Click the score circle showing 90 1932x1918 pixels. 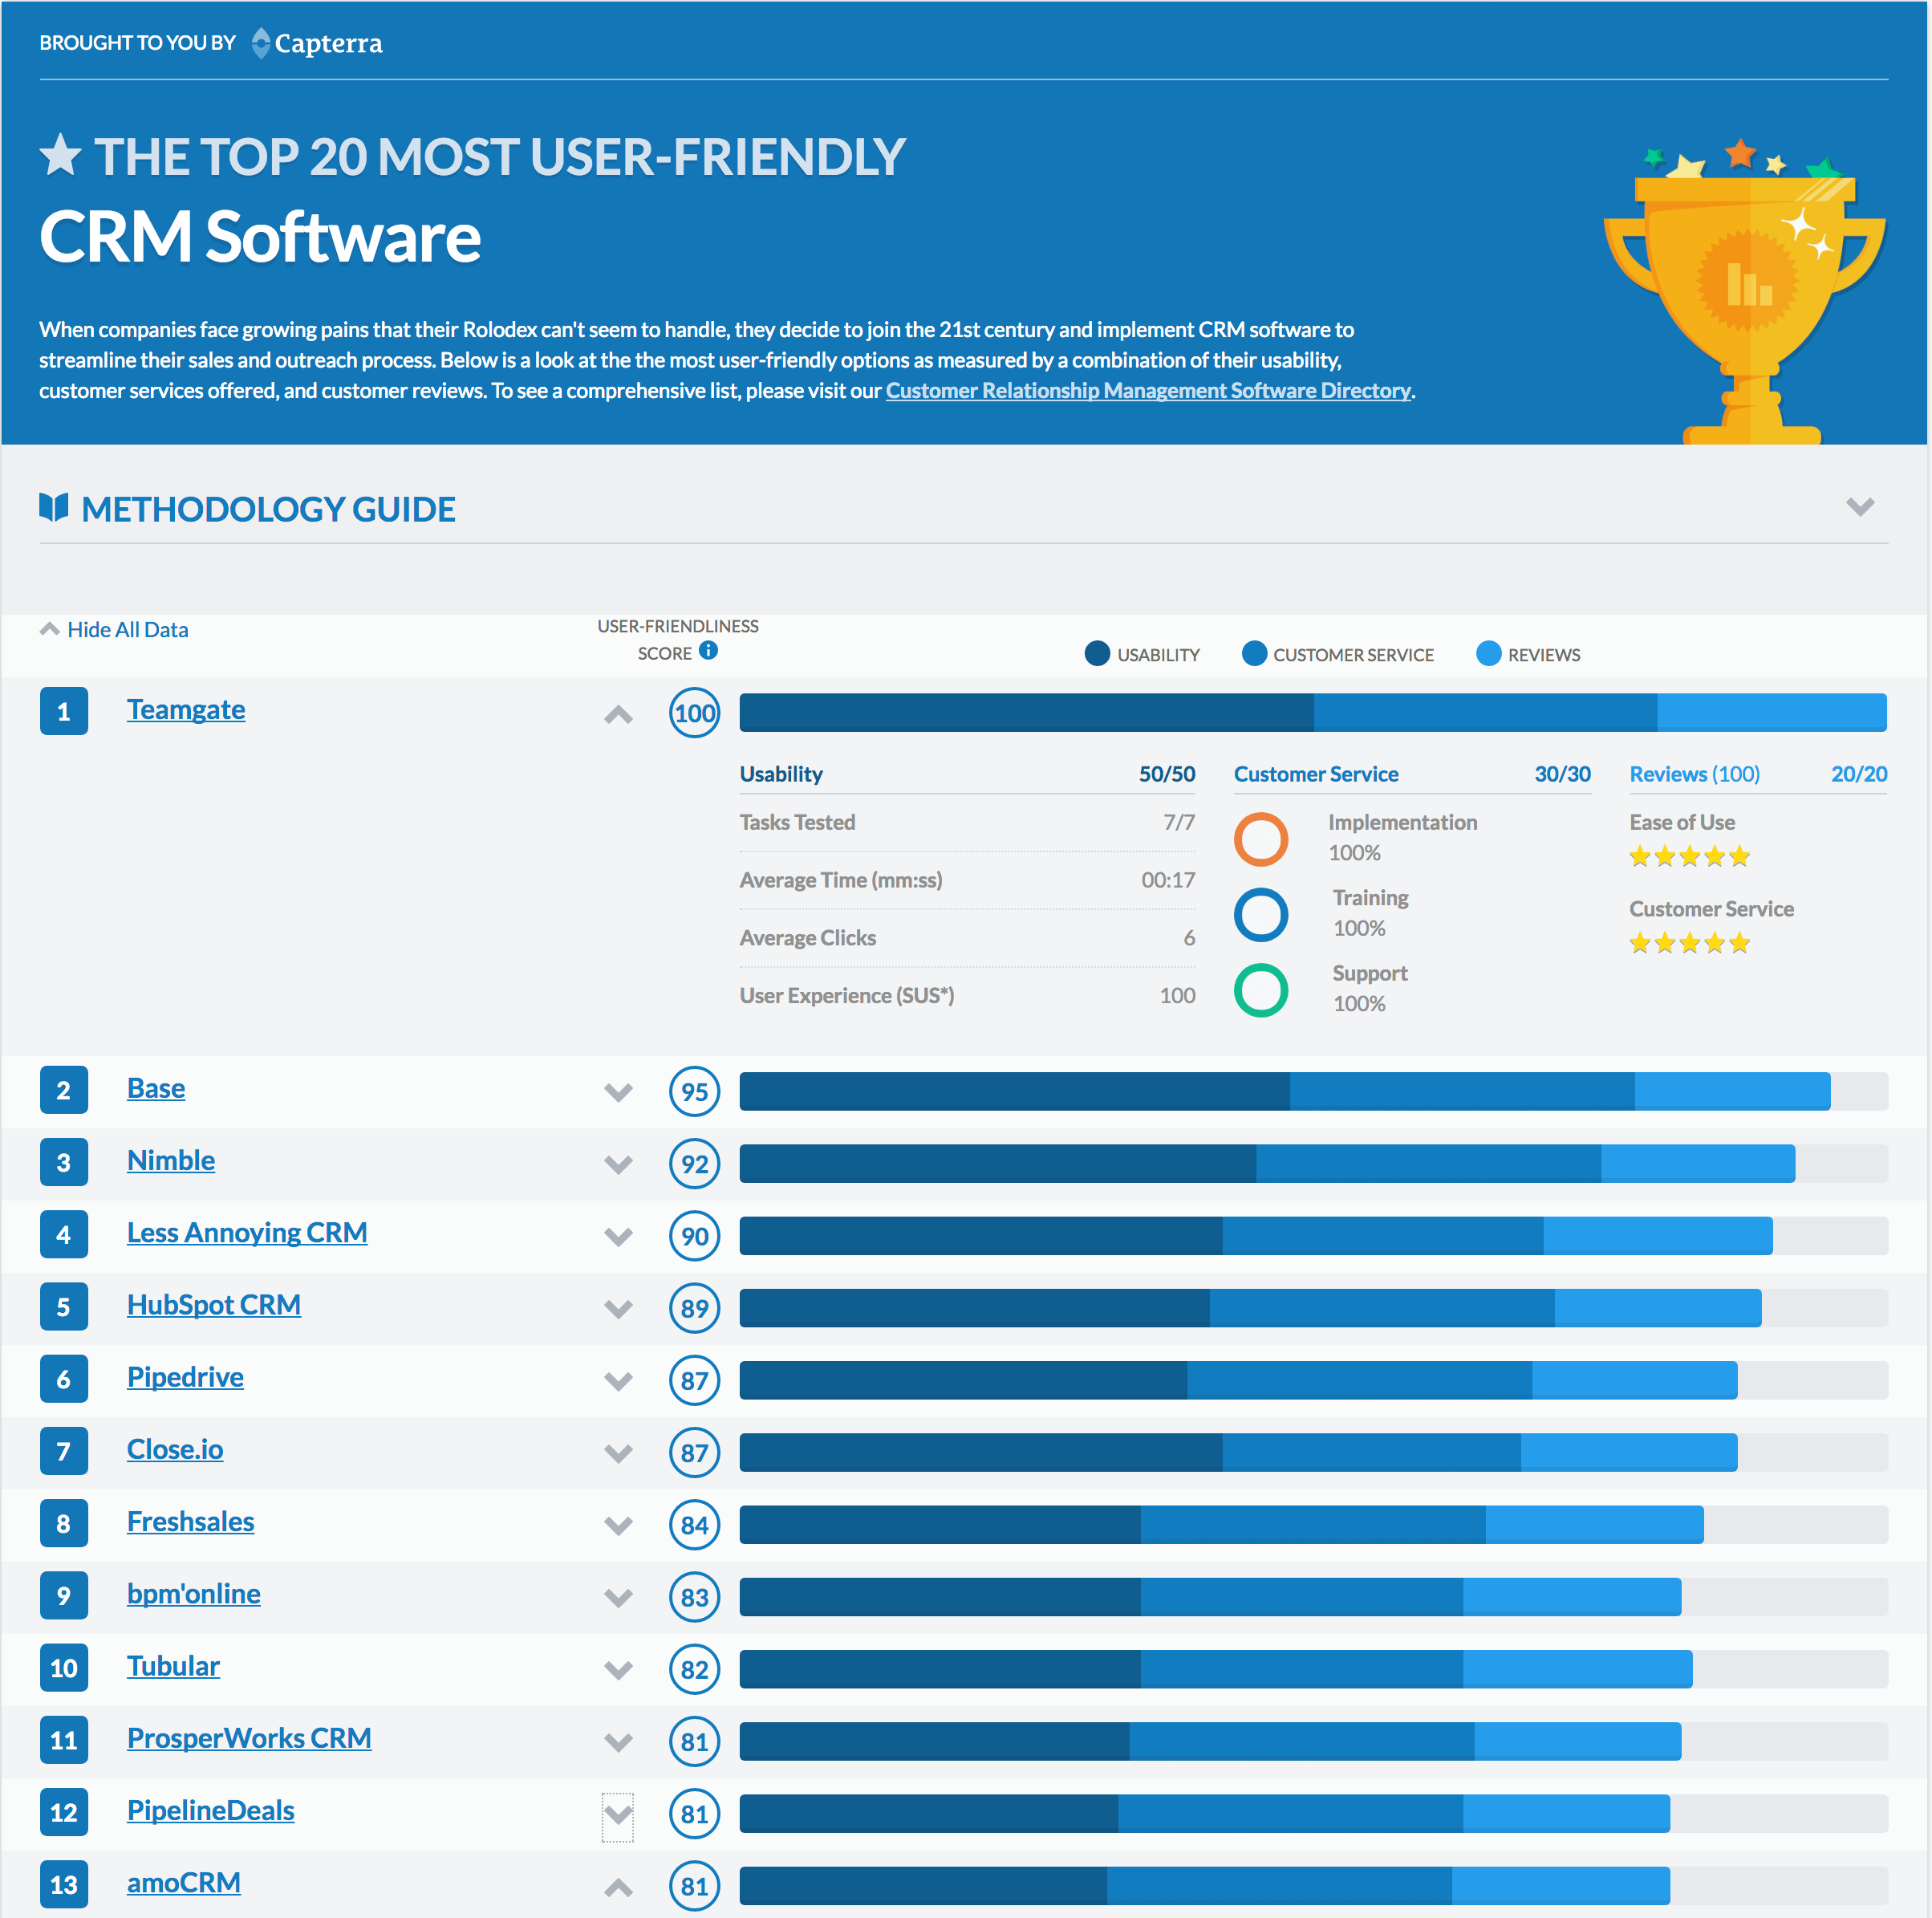[694, 1235]
